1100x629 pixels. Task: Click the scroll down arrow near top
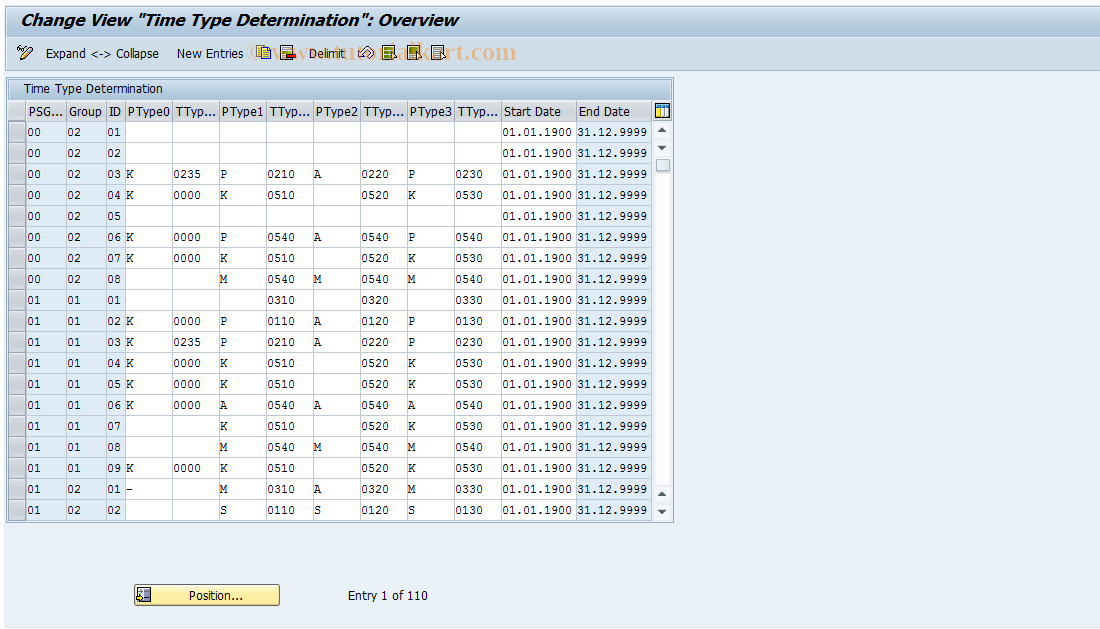[662, 148]
